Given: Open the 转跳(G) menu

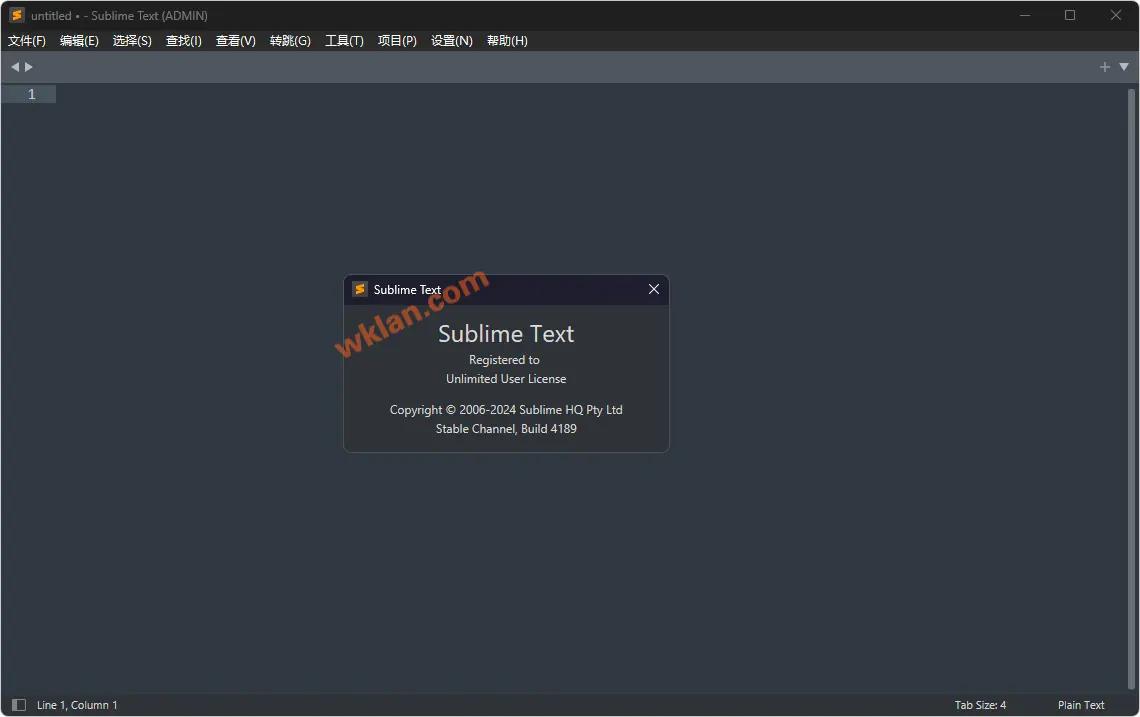Looking at the screenshot, I should [290, 41].
